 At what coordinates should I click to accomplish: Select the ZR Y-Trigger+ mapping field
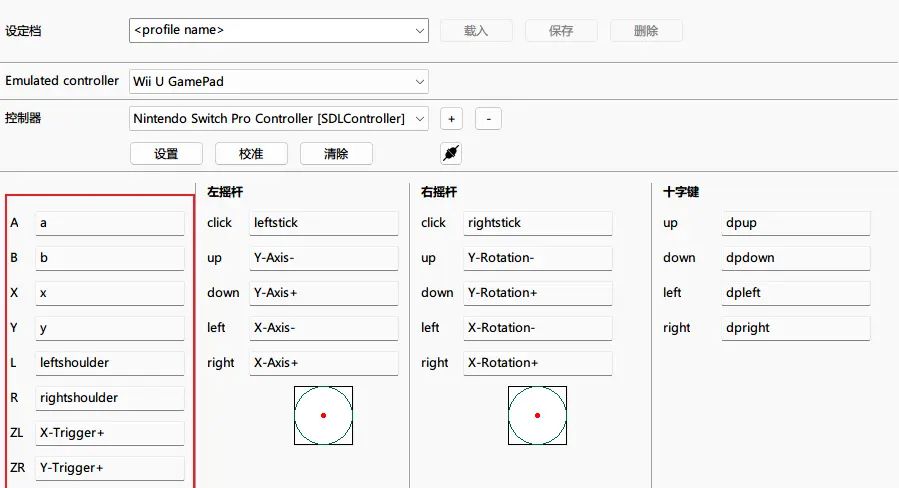tap(110, 468)
